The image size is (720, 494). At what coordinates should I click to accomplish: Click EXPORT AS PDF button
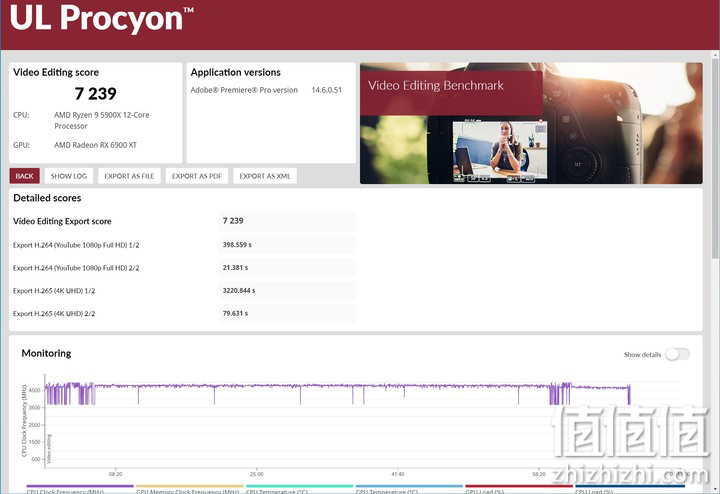pyautogui.click(x=197, y=176)
